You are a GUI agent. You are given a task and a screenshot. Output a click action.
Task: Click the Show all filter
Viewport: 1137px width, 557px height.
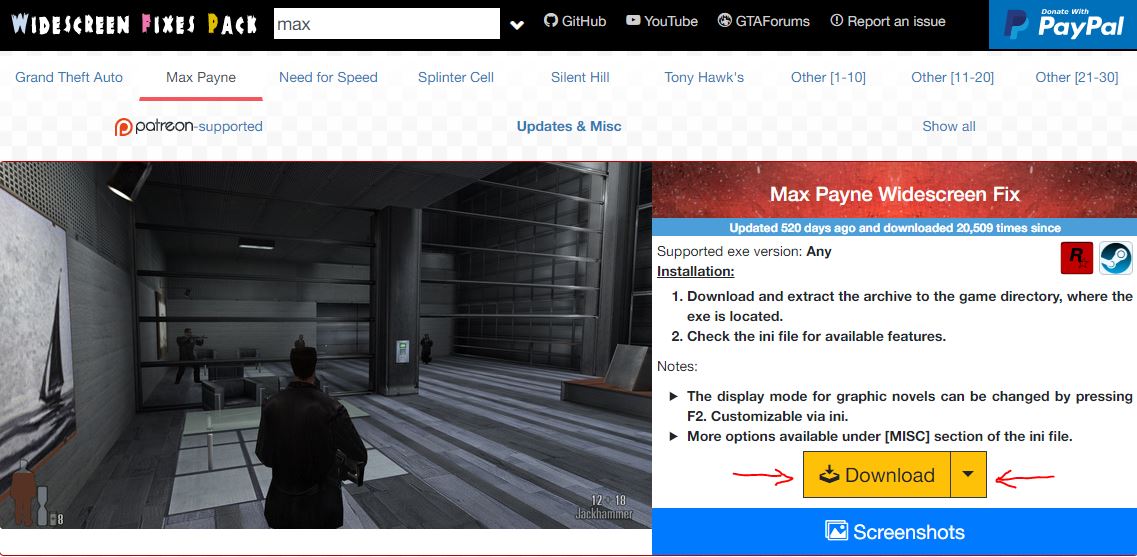point(948,126)
